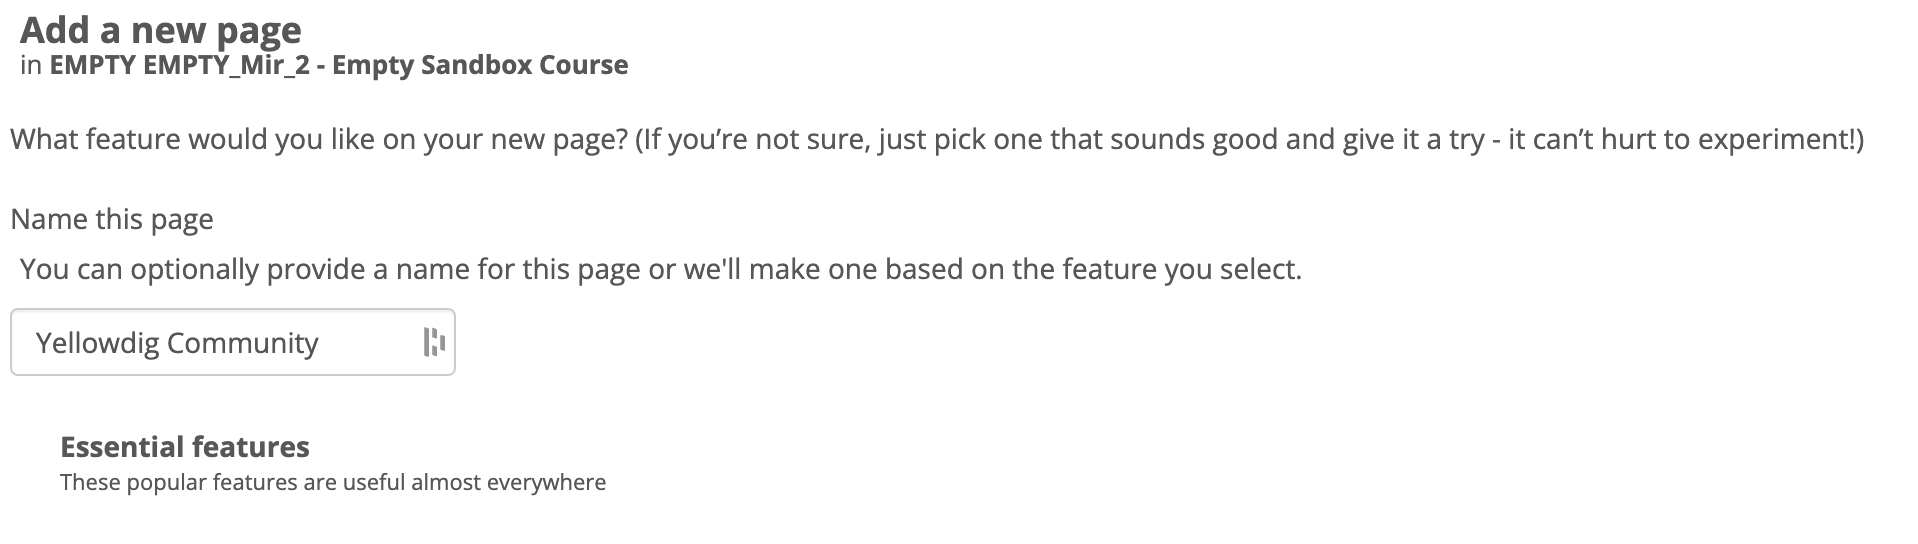1918x544 pixels.
Task: Click the "Add a new page" heading
Action: [160, 30]
